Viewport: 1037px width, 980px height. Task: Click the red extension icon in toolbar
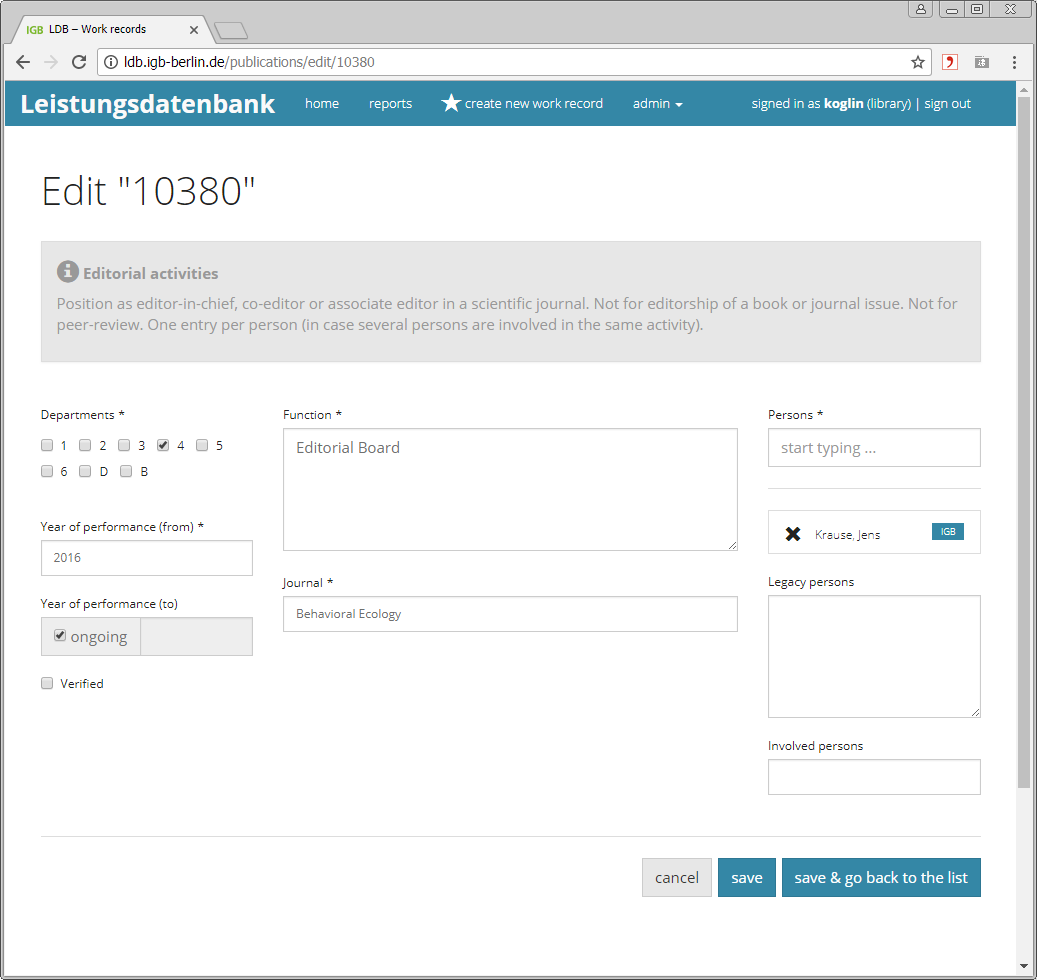click(x=949, y=62)
